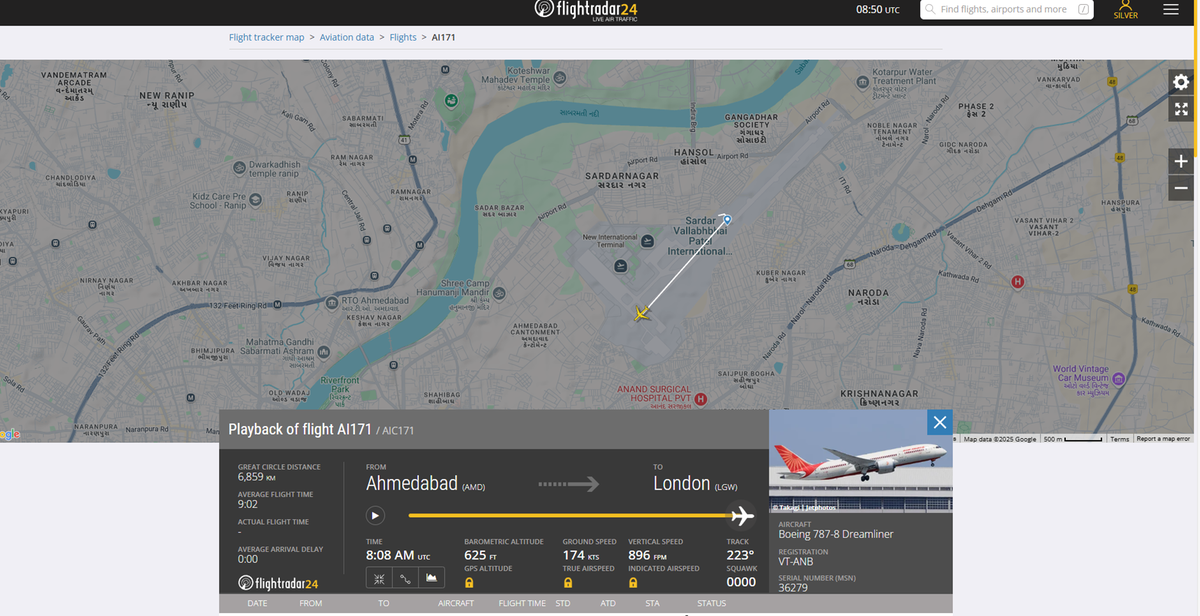Show the altitude graph chart icon
The width and height of the screenshot is (1200, 616).
[431, 578]
